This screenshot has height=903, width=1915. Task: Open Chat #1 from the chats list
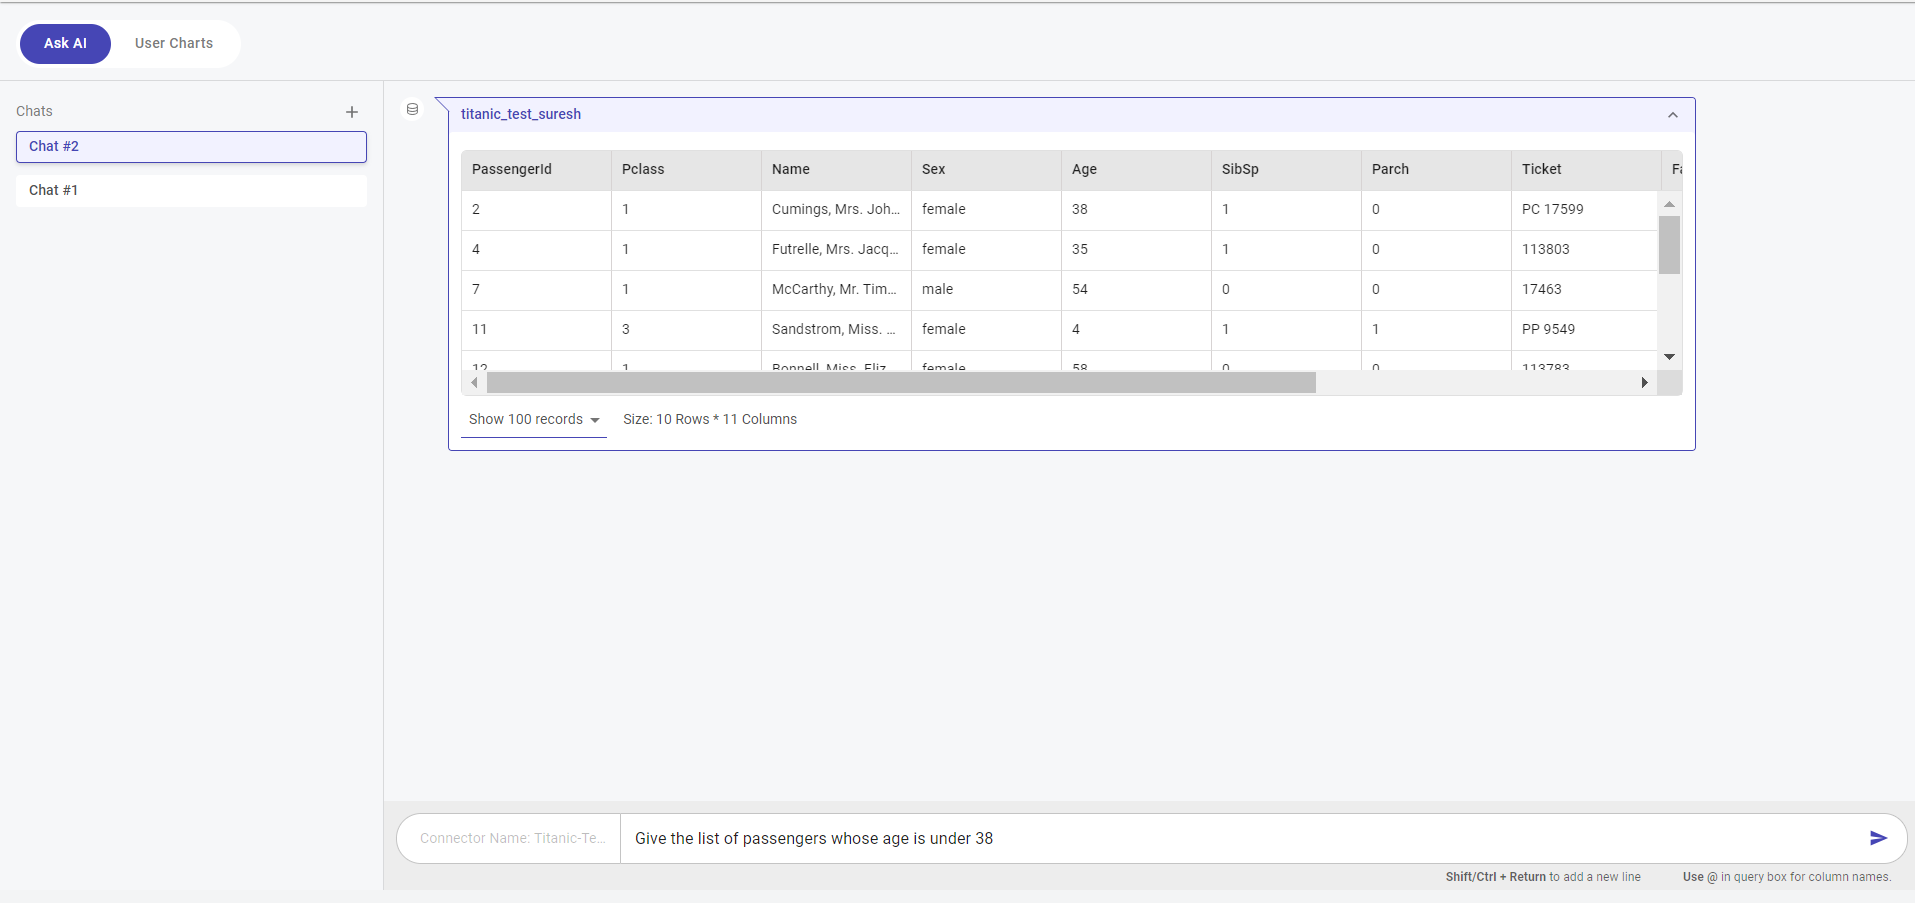point(191,191)
